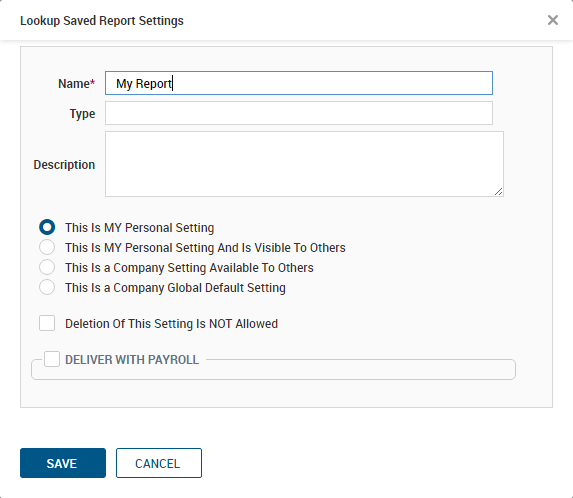Cancel the report settings dialog

pos(159,463)
